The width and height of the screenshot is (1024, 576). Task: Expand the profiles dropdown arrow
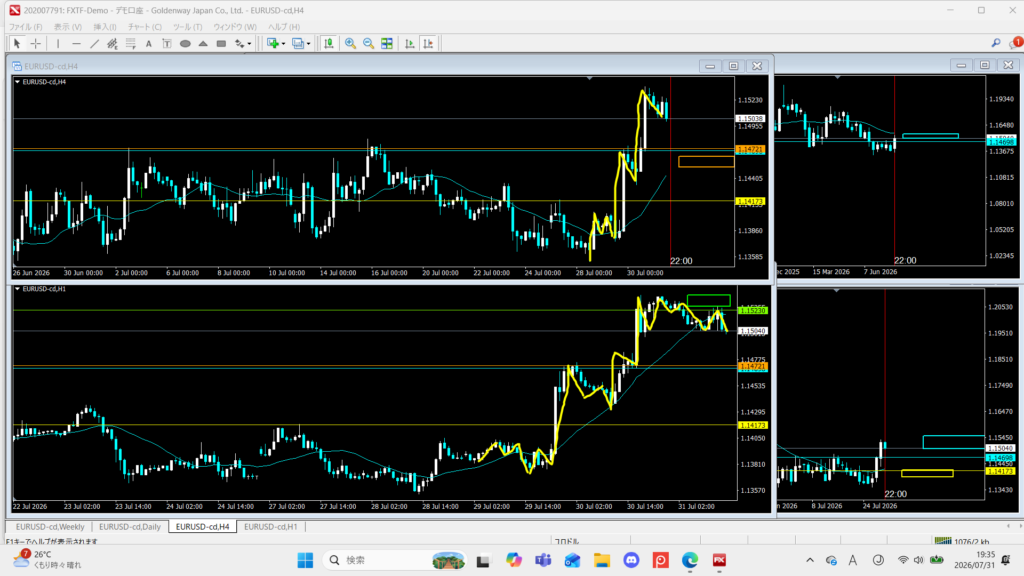tap(308, 44)
